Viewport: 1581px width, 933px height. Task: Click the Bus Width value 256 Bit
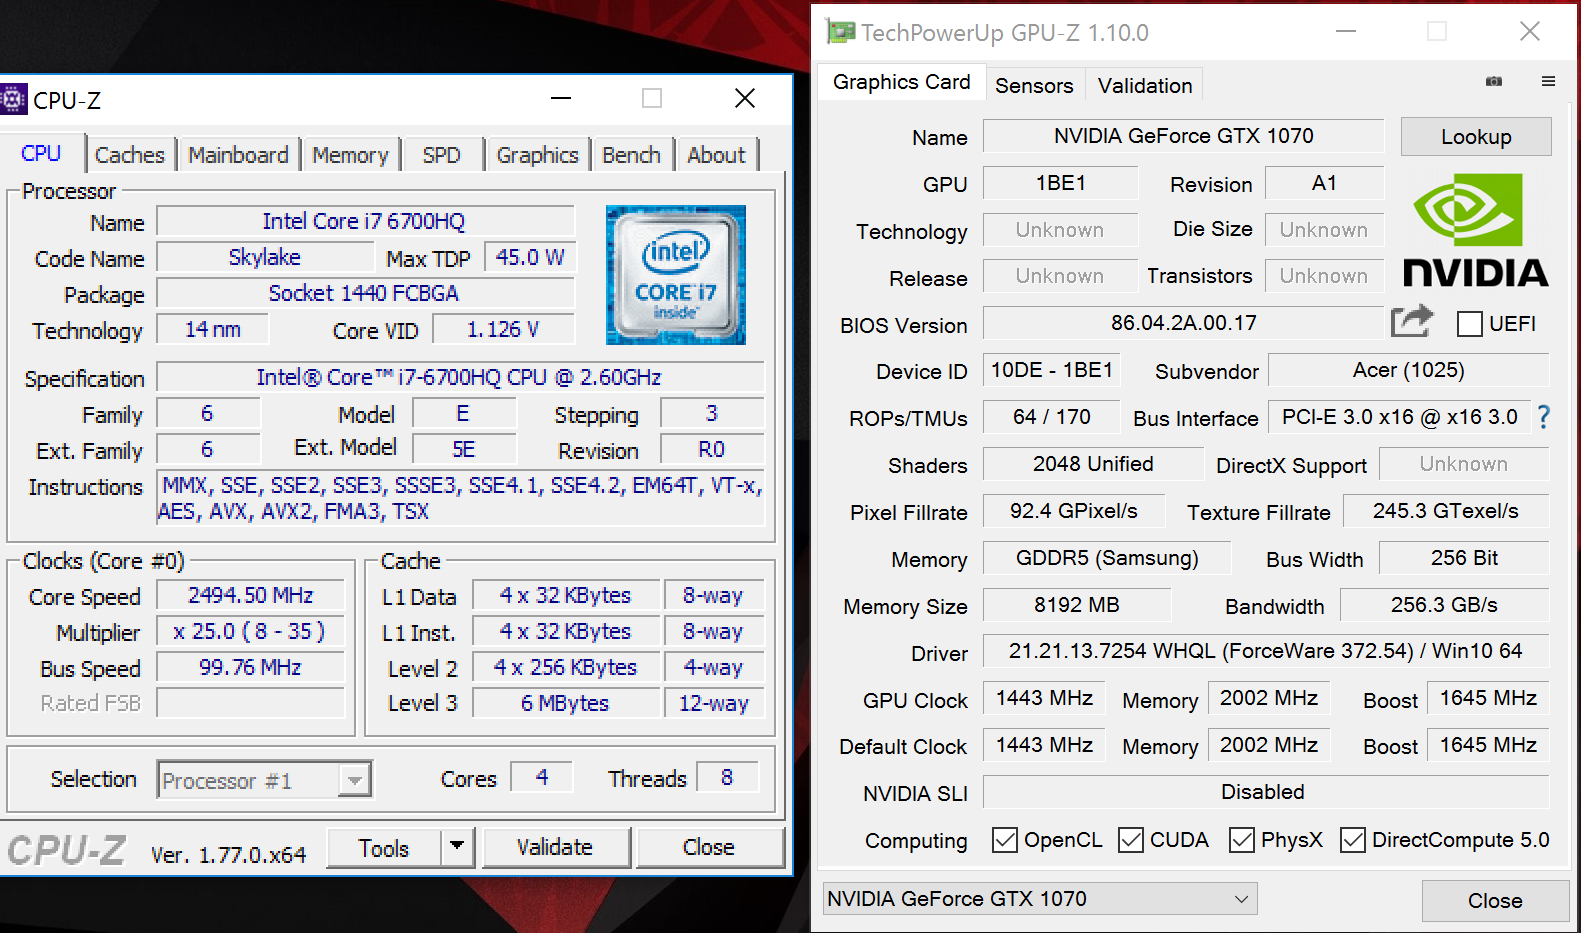point(1464,558)
